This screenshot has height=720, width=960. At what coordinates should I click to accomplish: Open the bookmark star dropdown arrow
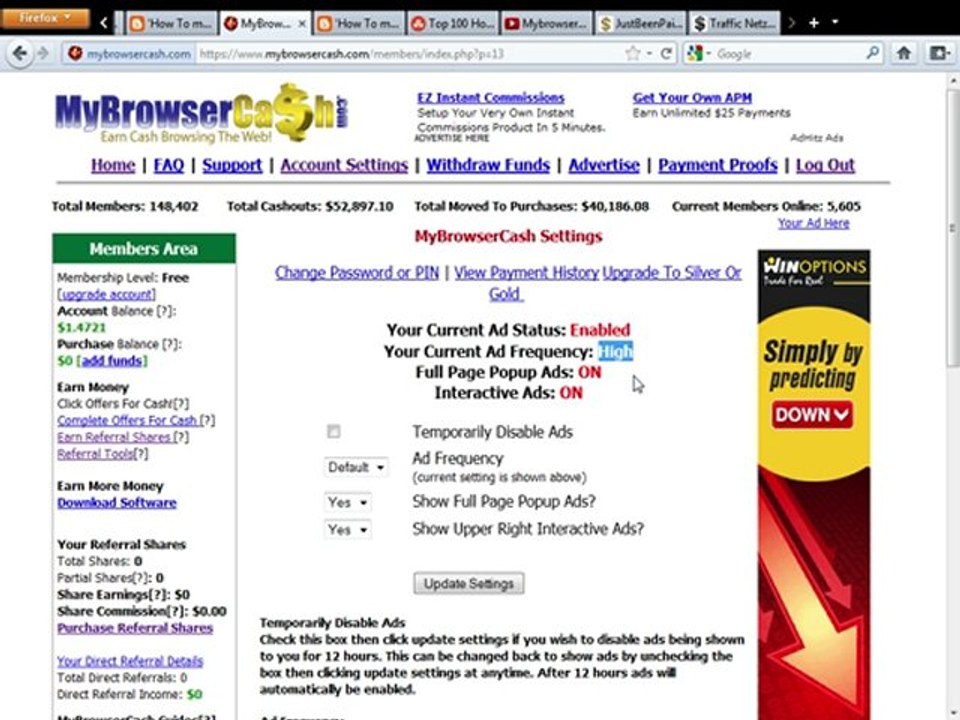(649, 54)
